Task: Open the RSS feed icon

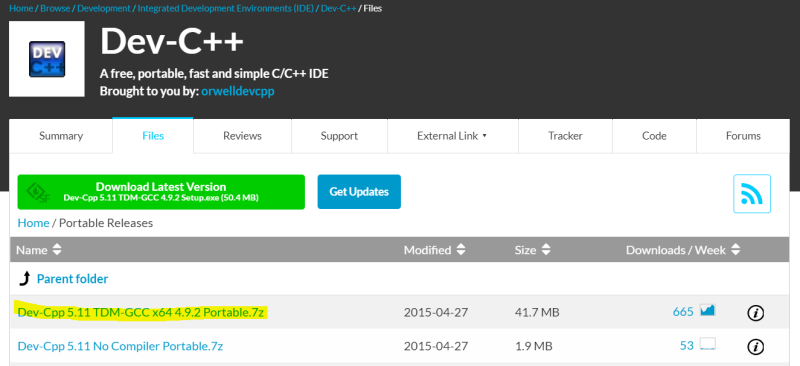Action: (x=752, y=193)
